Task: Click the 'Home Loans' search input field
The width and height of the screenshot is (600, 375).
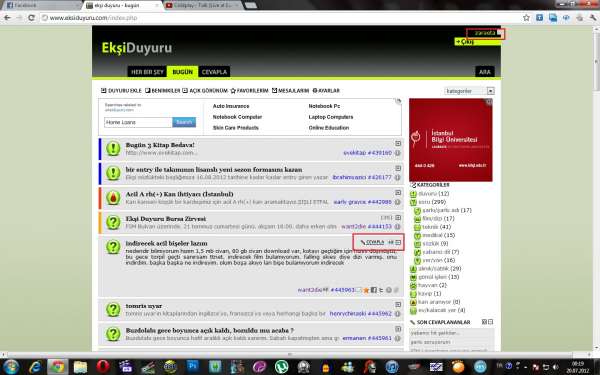Action: click(x=138, y=122)
